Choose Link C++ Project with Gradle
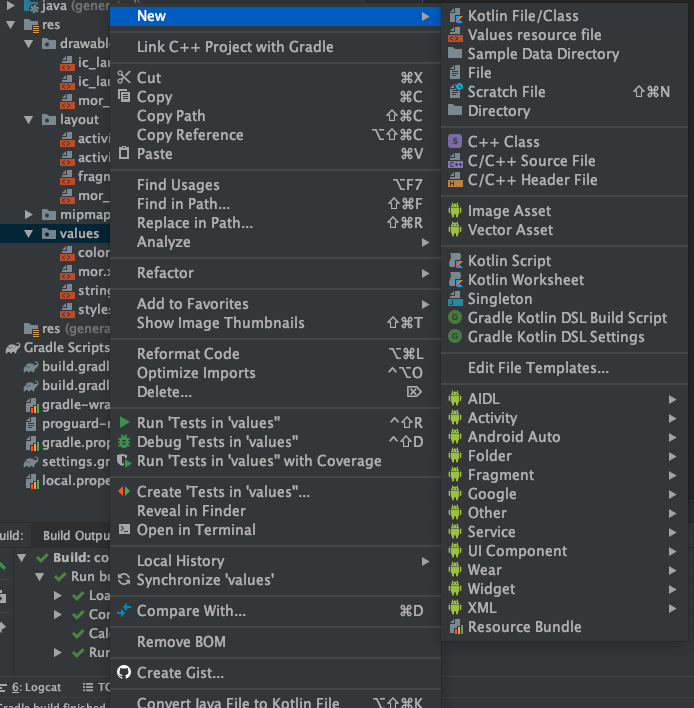Image resolution: width=694 pixels, height=708 pixels. pyautogui.click(x=275, y=47)
